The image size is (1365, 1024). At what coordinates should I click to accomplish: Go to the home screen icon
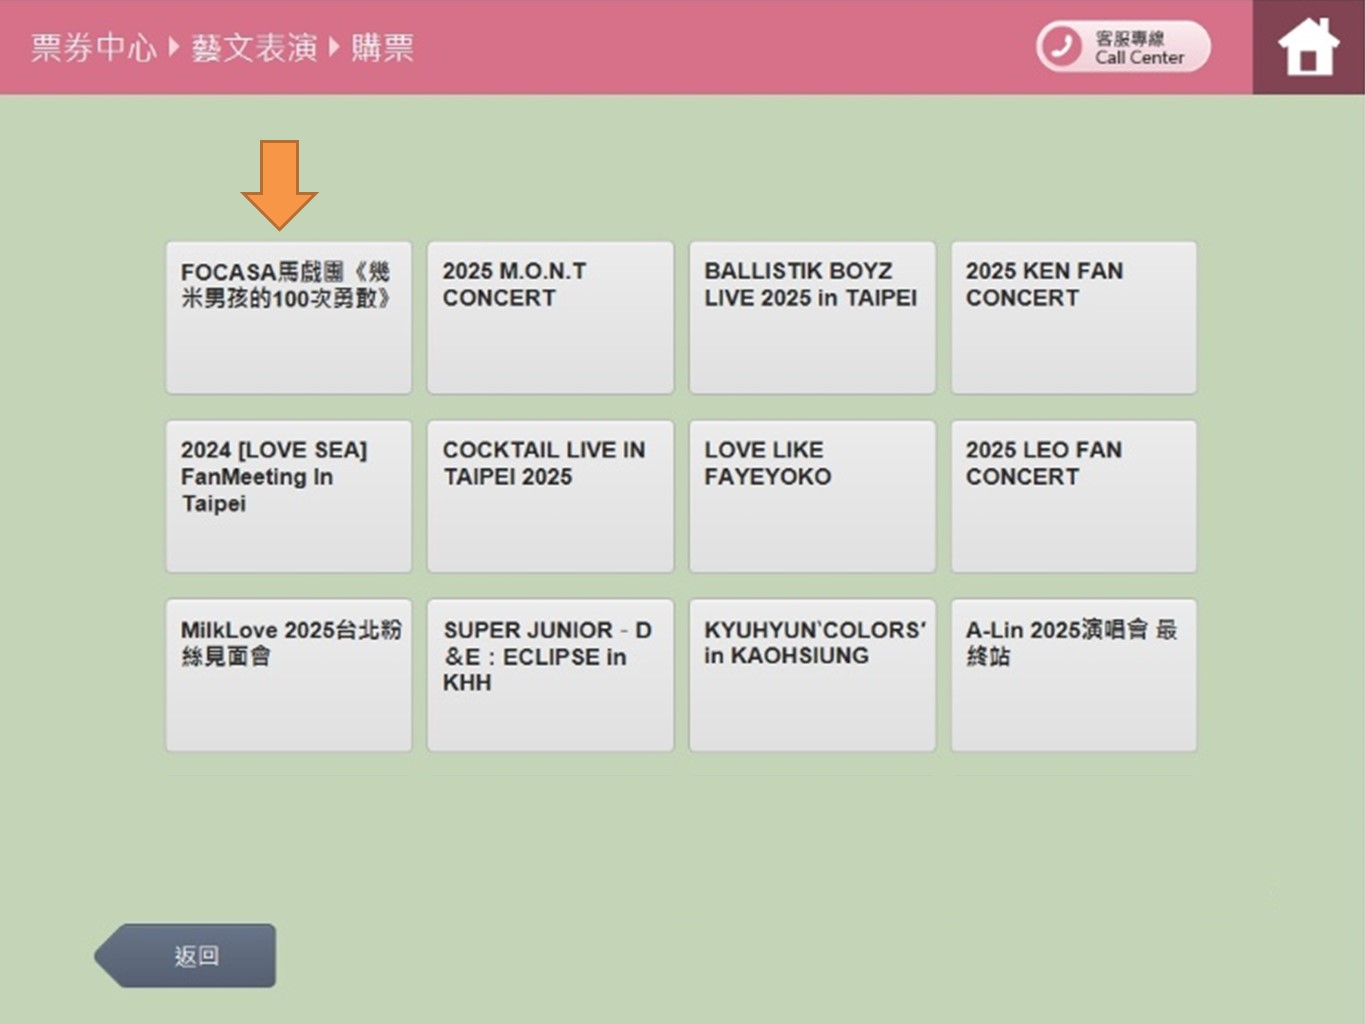[x=1308, y=47]
